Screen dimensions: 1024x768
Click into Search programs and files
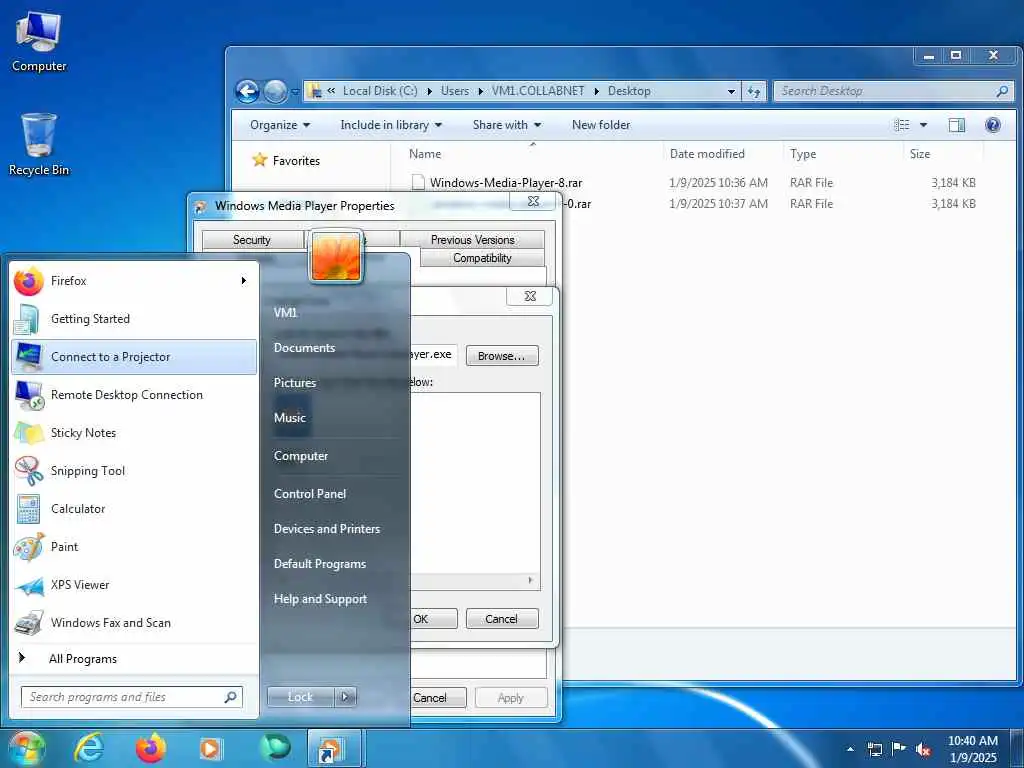131,697
